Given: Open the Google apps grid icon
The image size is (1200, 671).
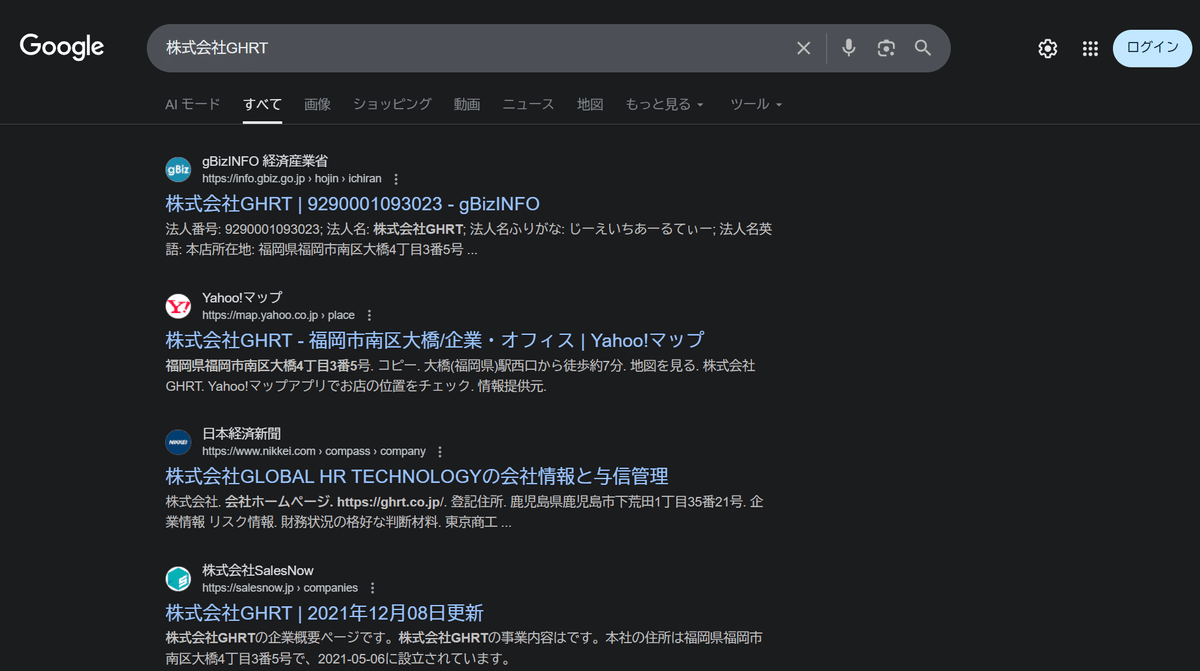Looking at the screenshot, I should pyautogui.click(x=1091, y=48).
